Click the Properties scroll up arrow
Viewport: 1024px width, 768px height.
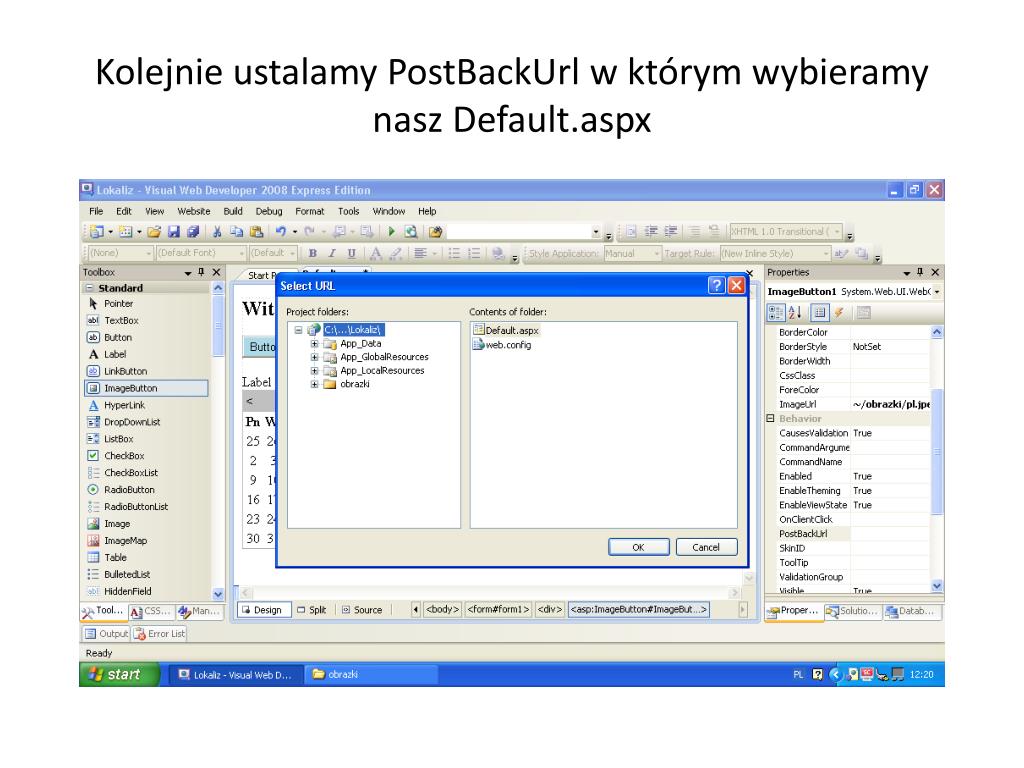(937, 332)
